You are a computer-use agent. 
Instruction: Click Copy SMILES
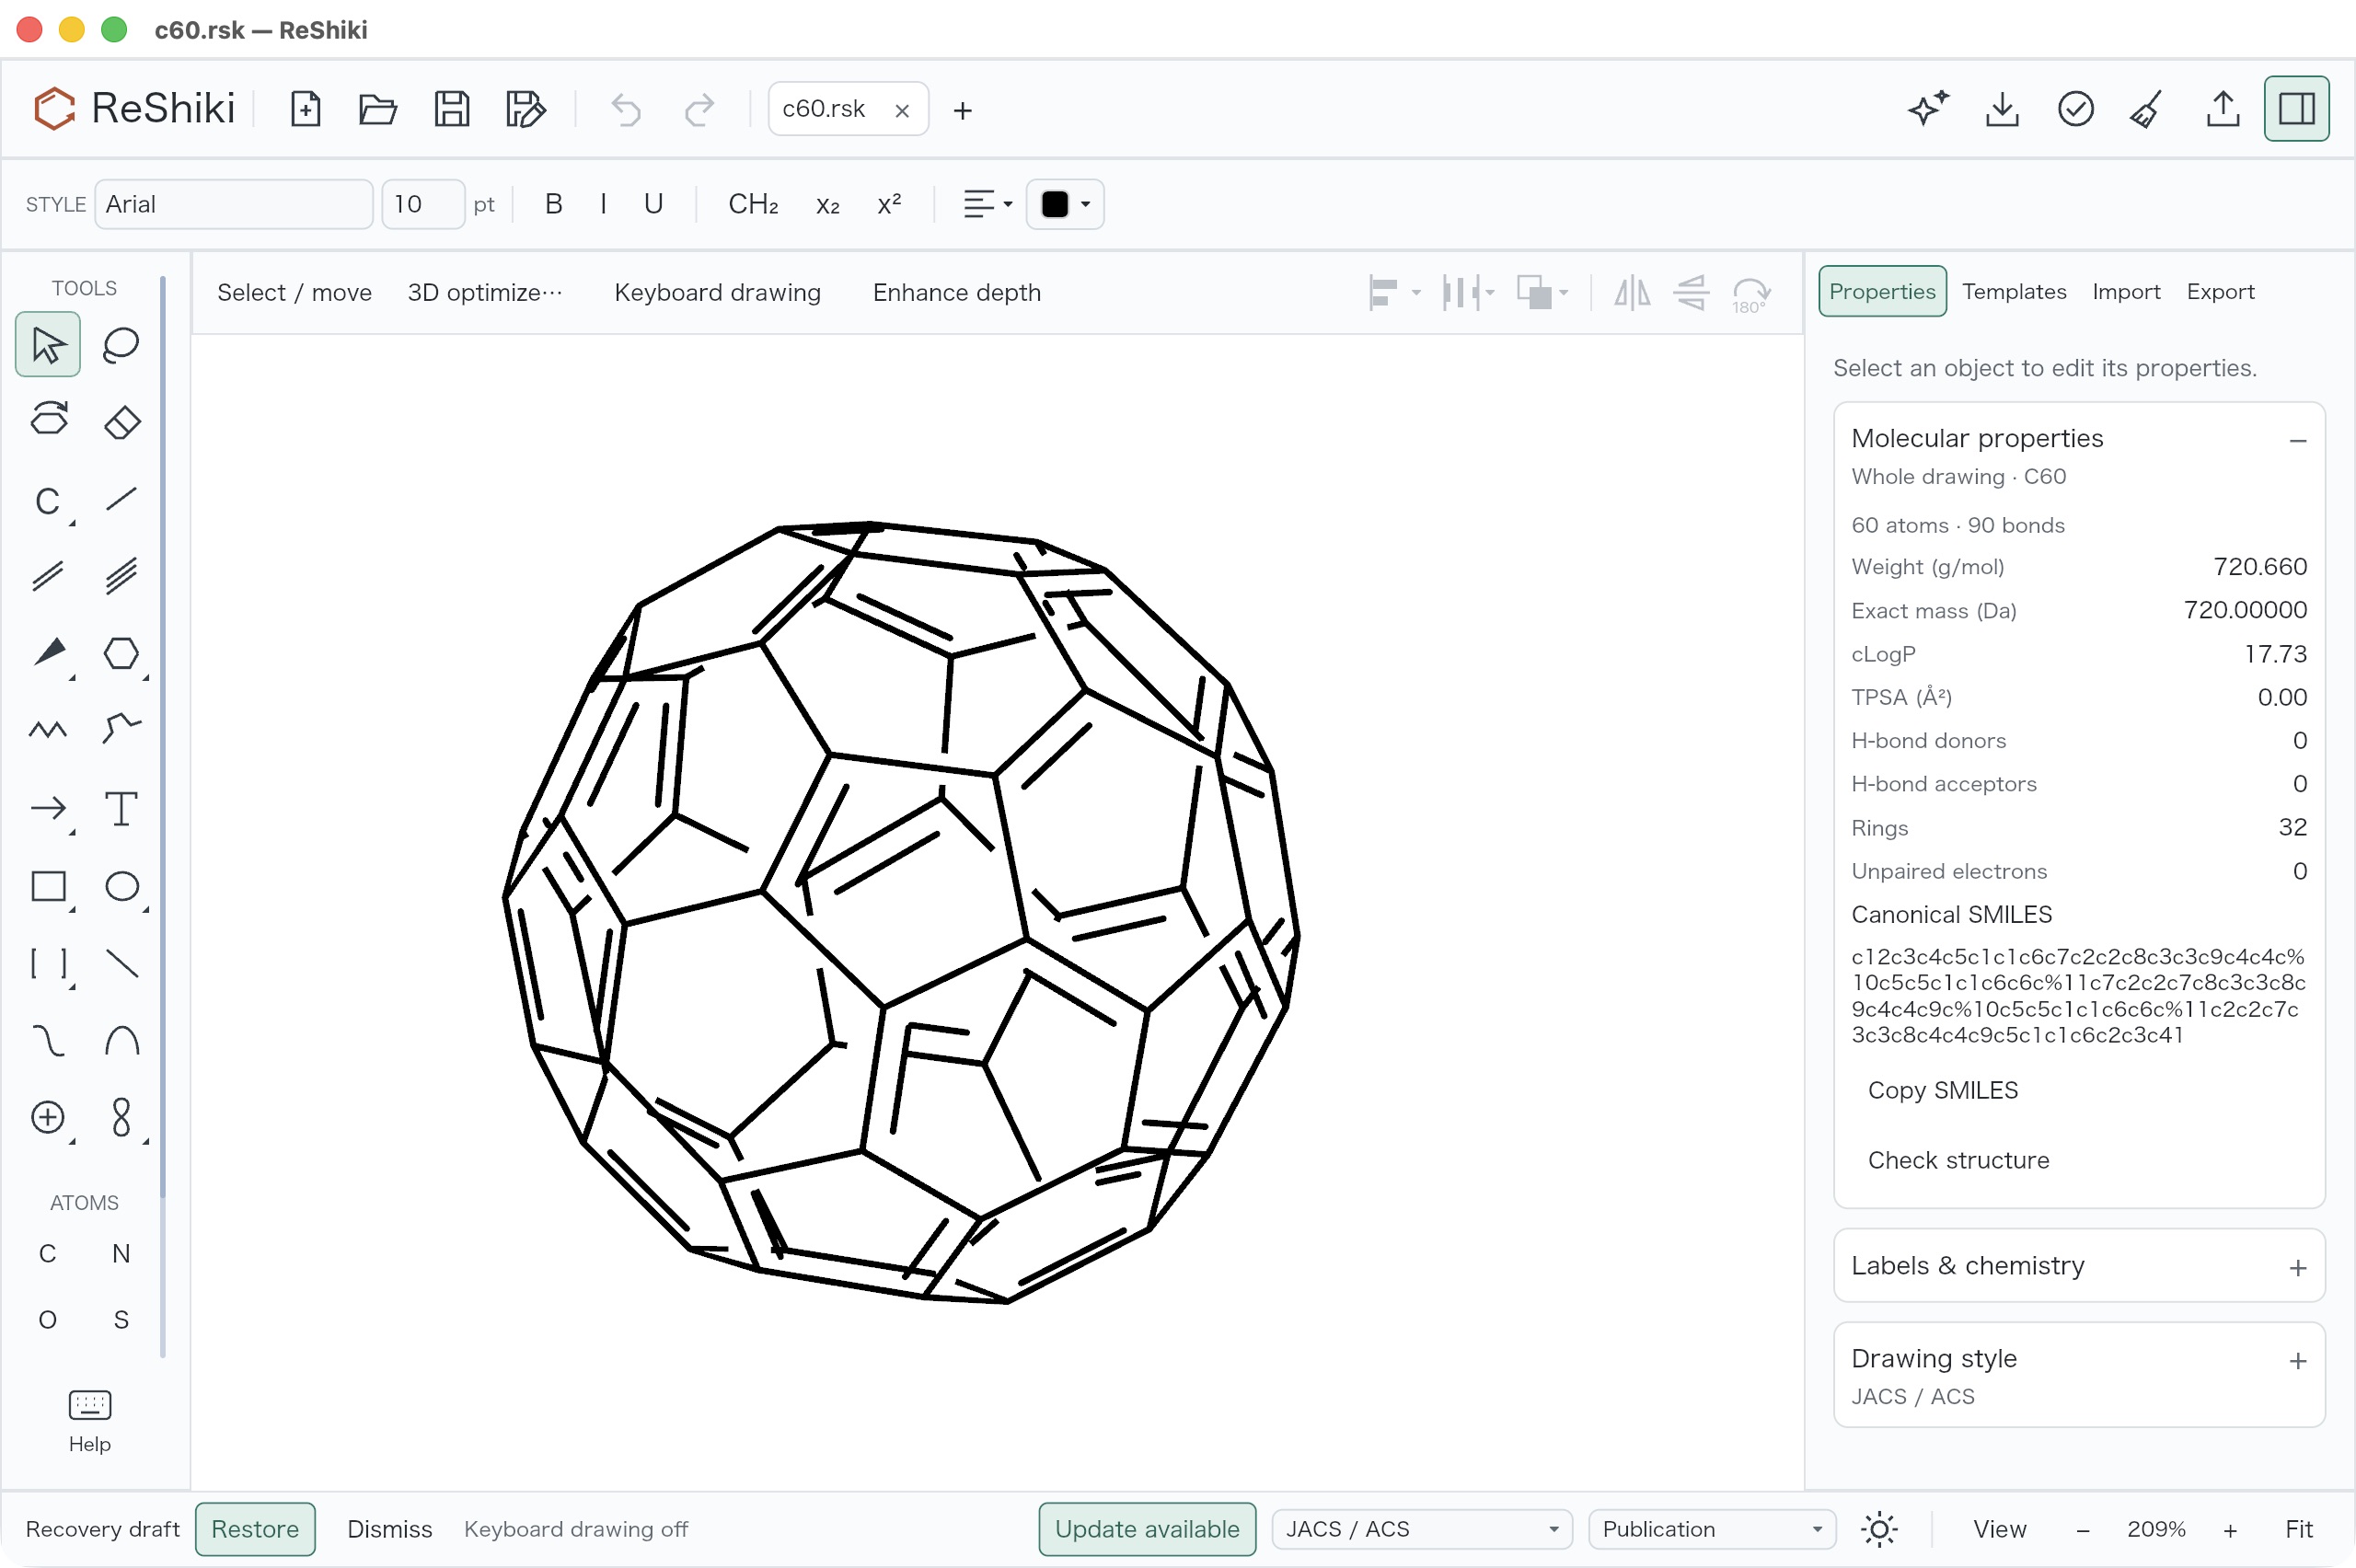(1942, 1090)
